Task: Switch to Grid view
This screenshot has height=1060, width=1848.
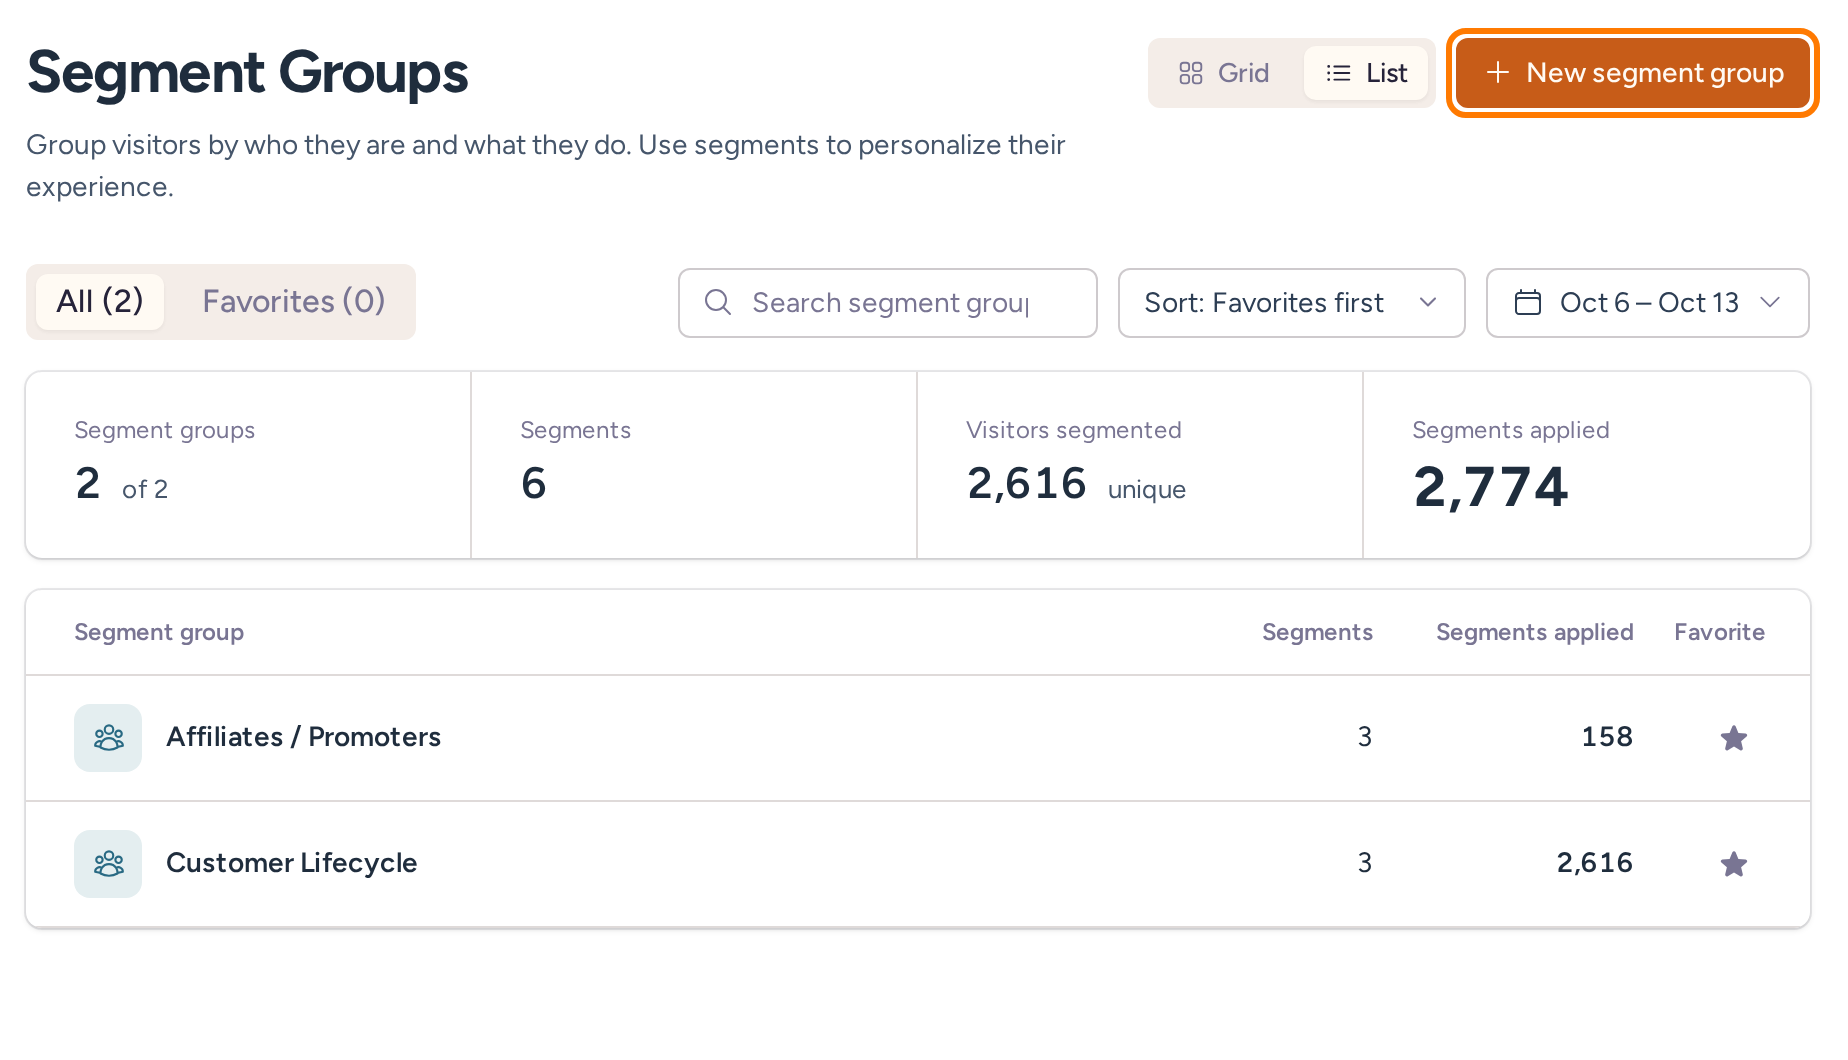Action: (1224, 73)
